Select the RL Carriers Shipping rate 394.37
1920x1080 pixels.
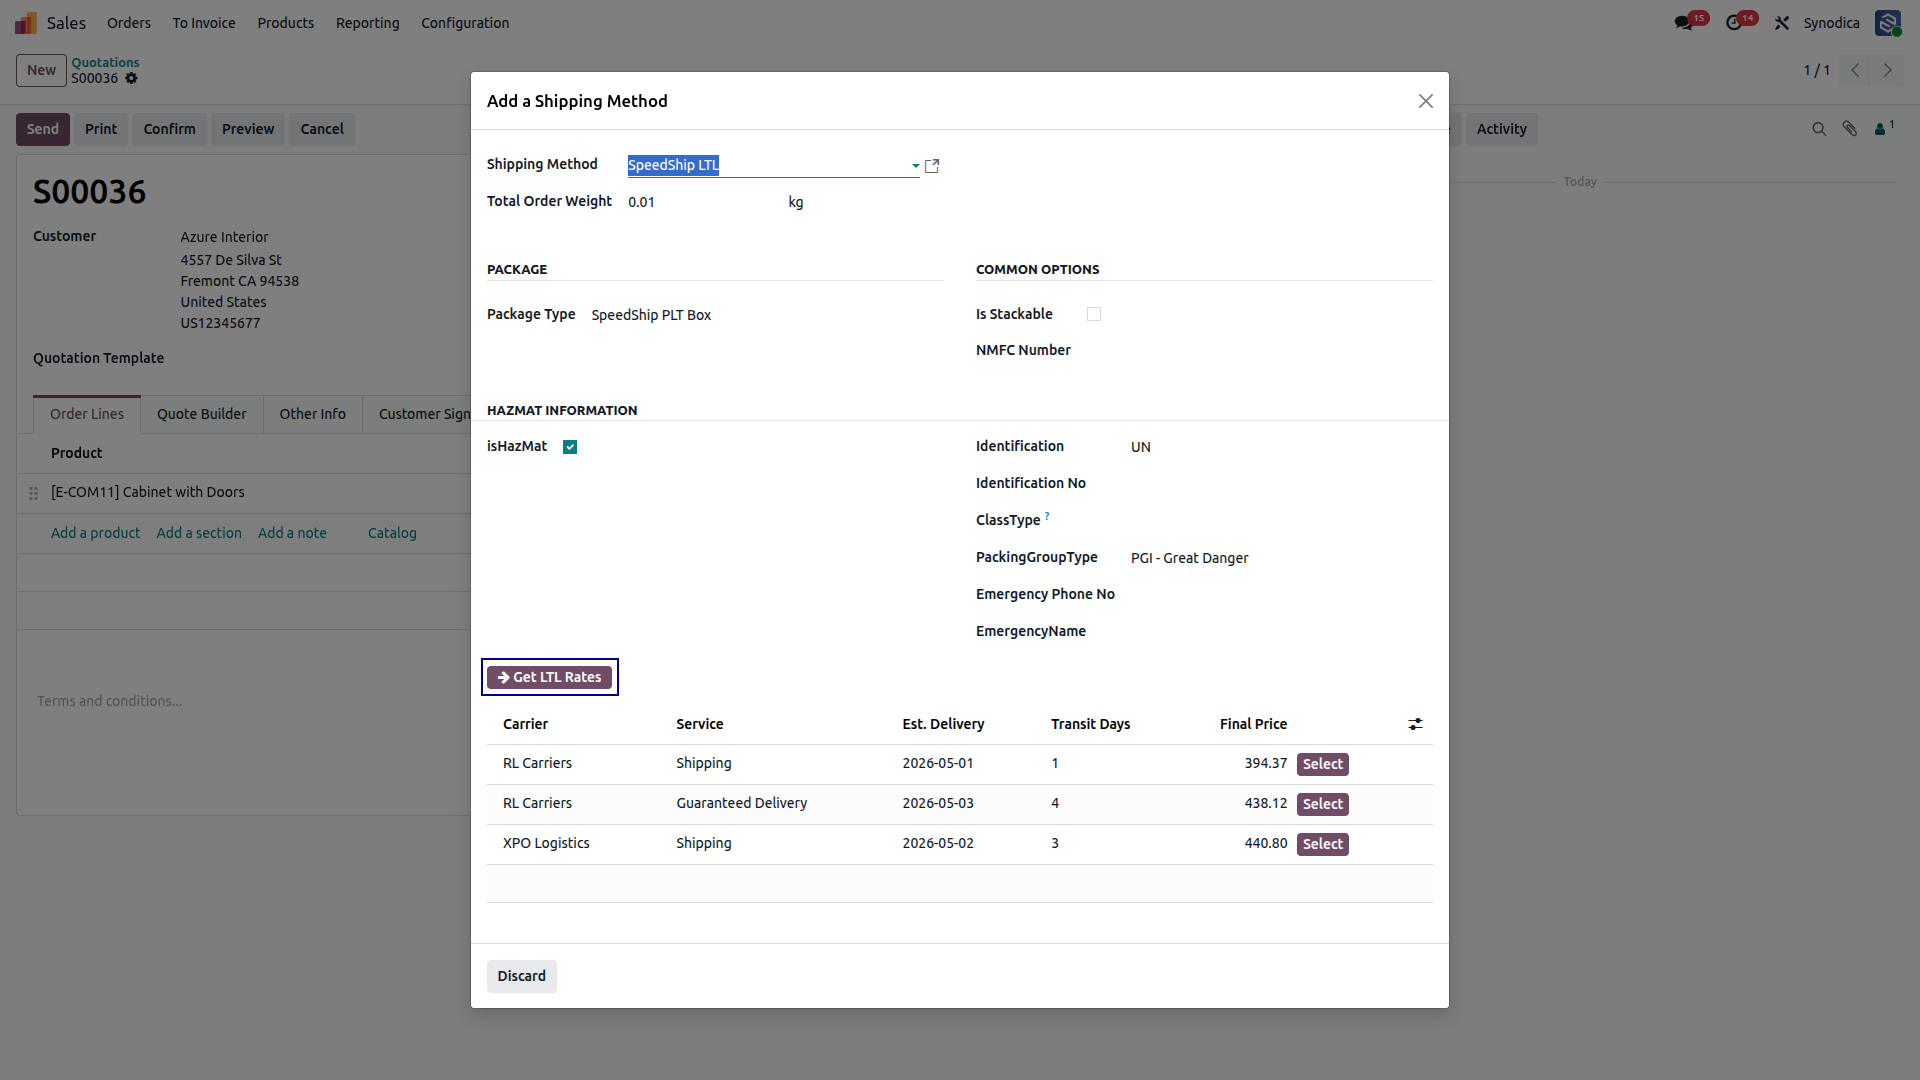[x=1322, y=764]
